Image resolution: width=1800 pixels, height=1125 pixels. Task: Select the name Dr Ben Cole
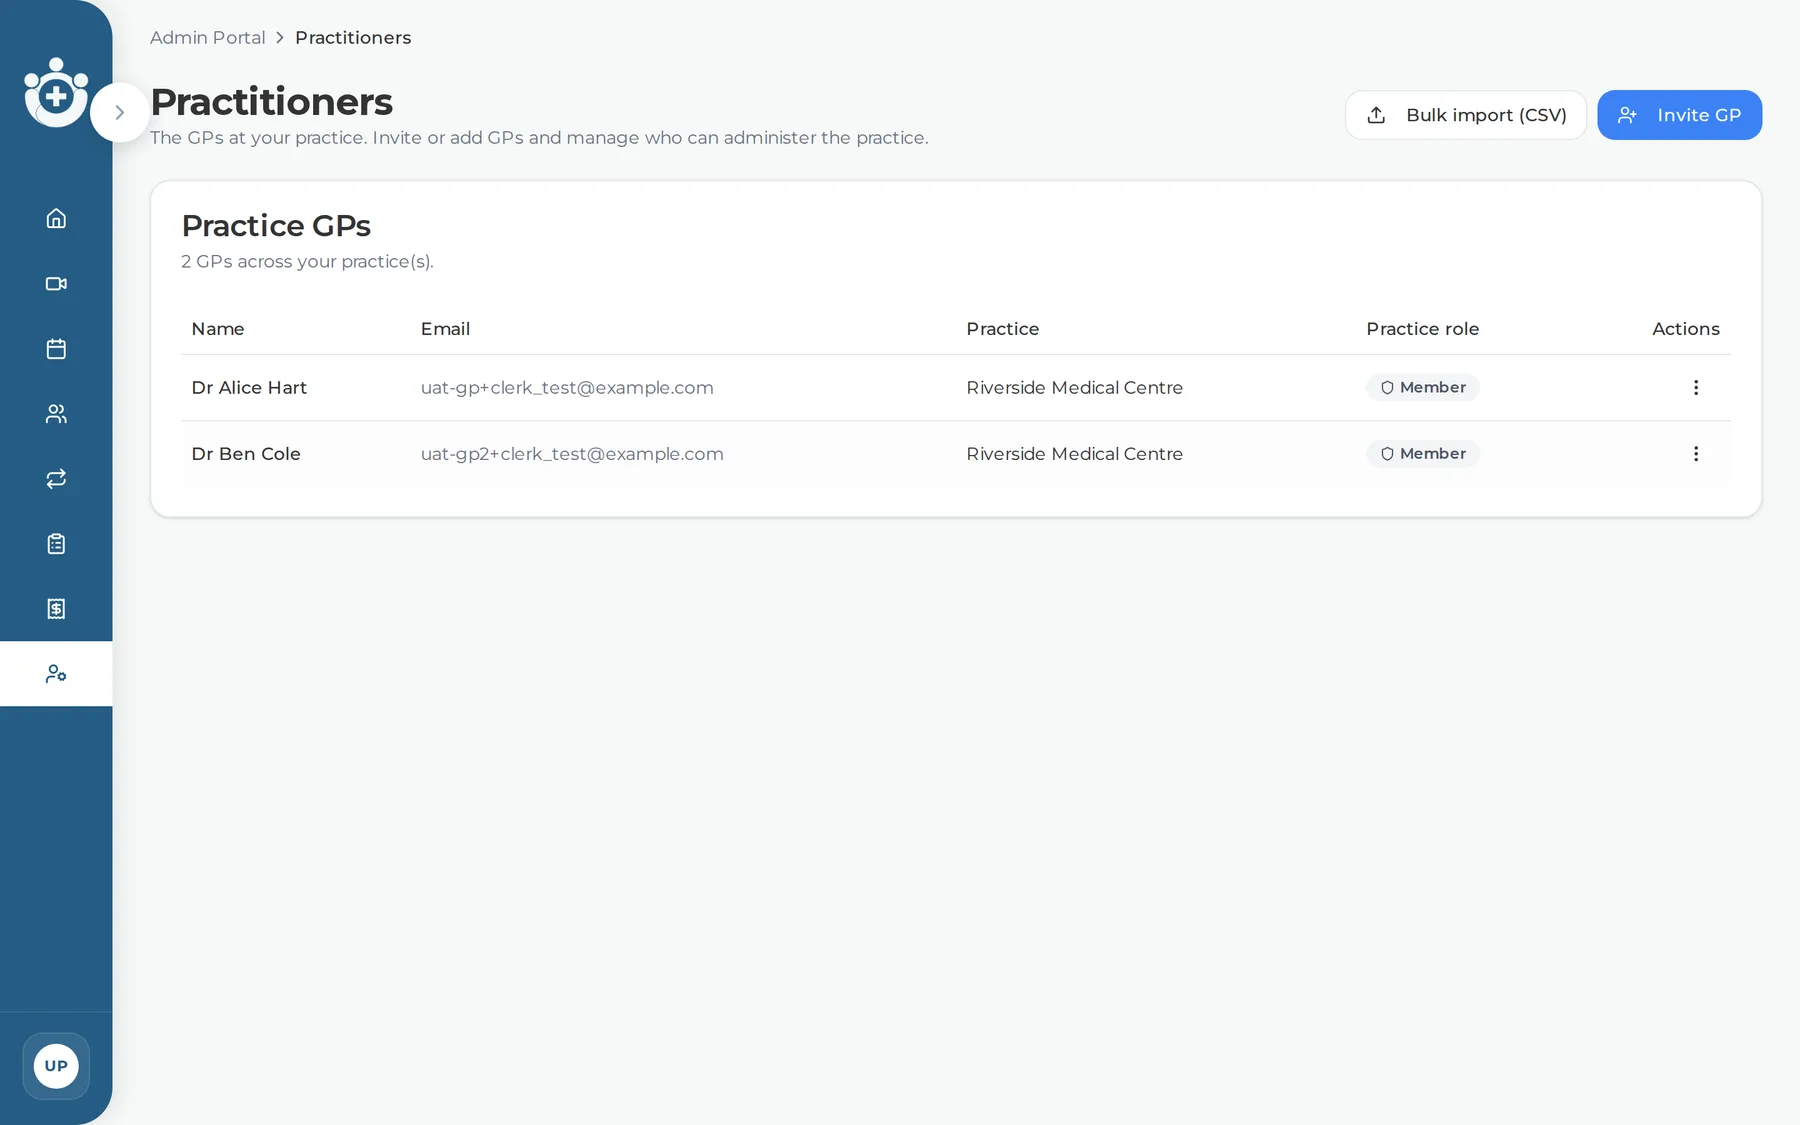[x=246, y=454]
